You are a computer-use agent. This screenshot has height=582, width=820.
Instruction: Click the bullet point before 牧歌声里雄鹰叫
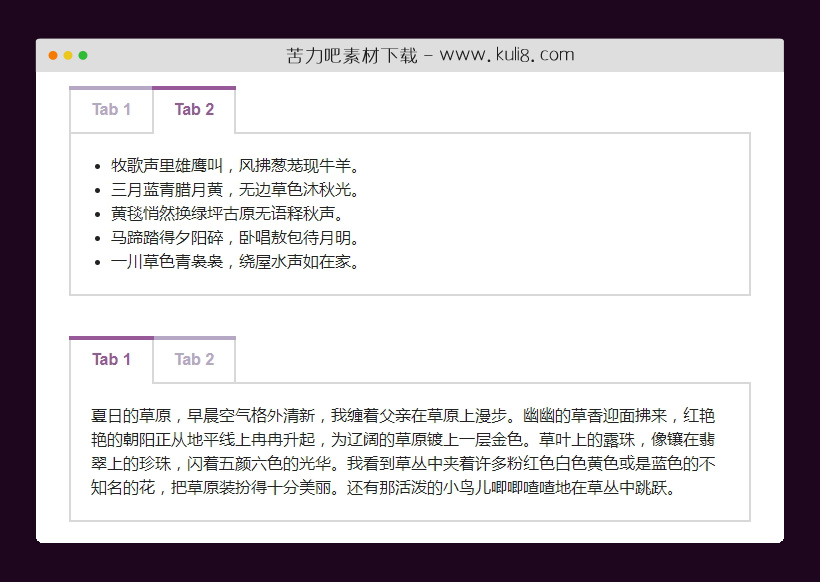coord(97,165)
